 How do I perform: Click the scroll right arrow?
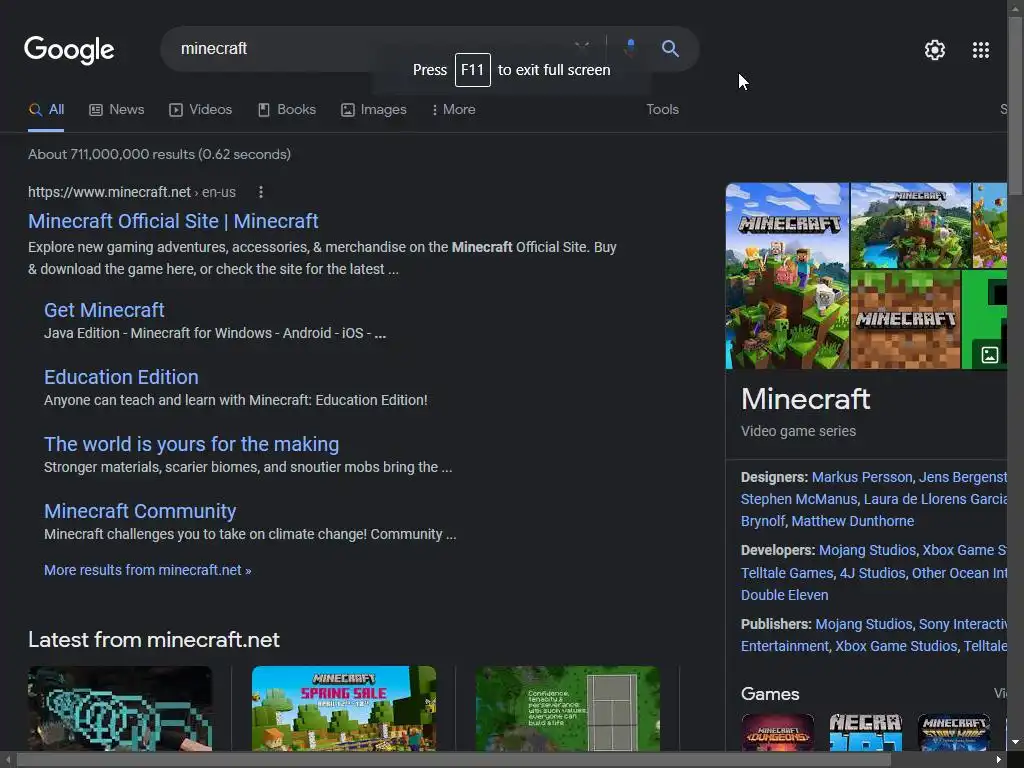[999, 760]
